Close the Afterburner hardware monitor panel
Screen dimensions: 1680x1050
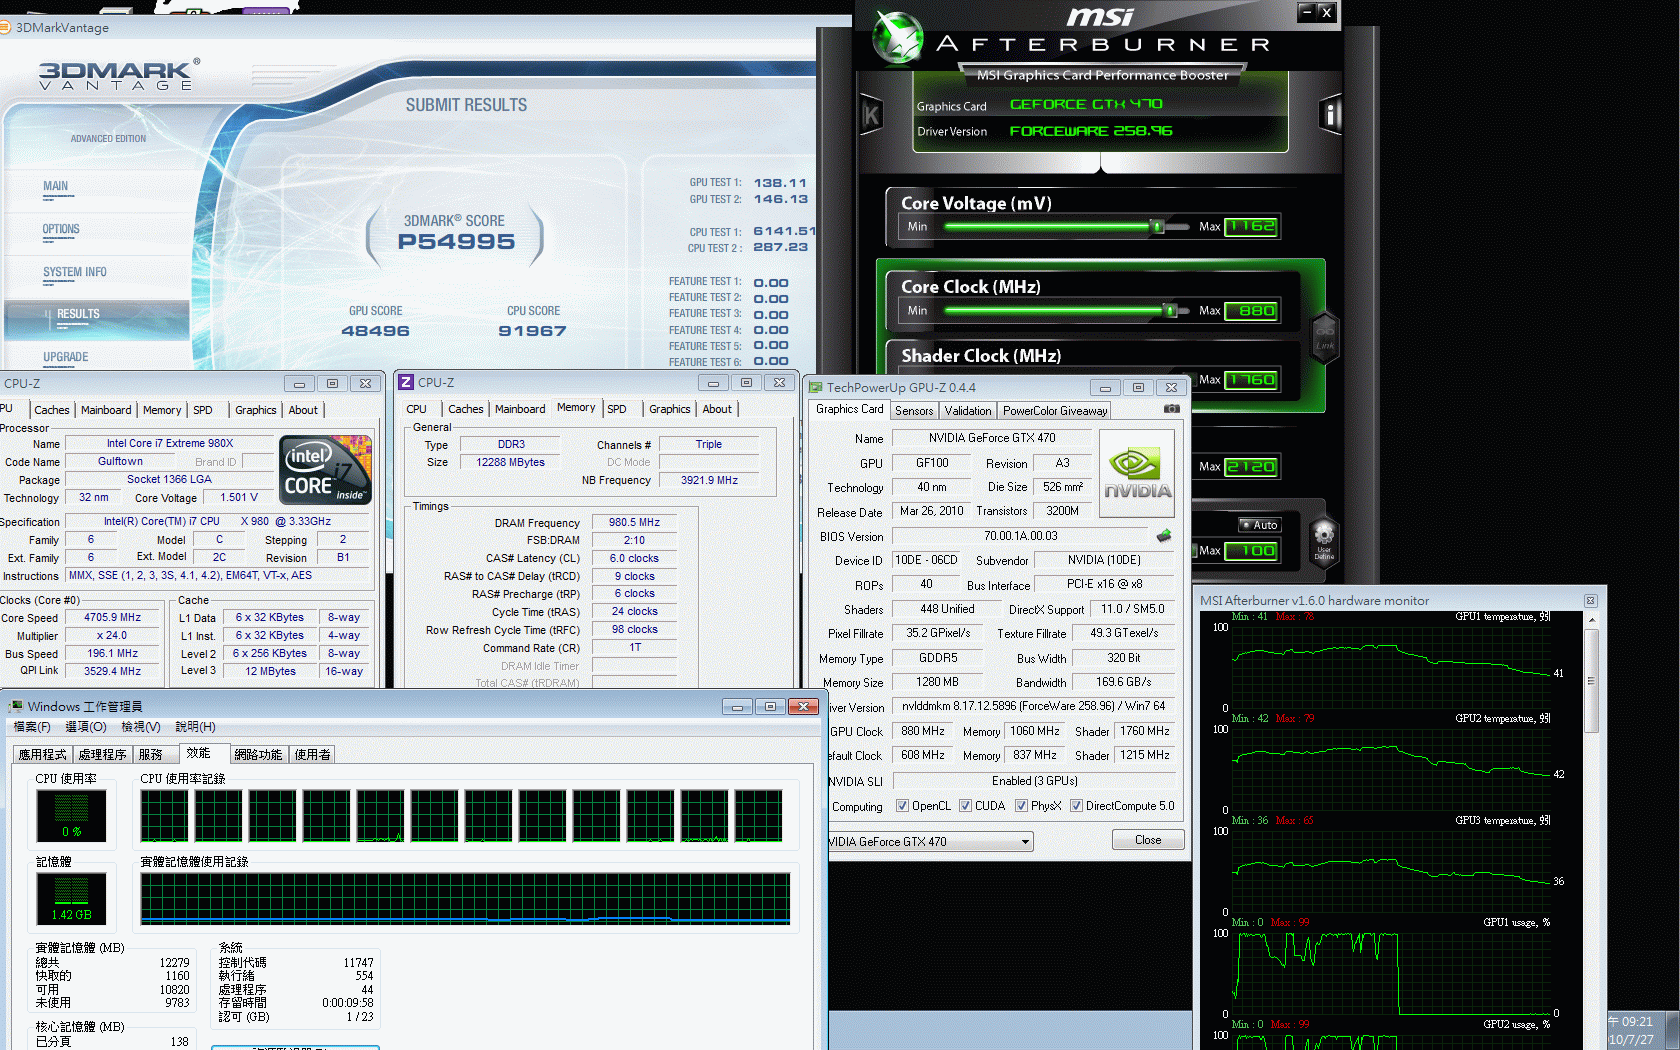(x=1590, y=600)
